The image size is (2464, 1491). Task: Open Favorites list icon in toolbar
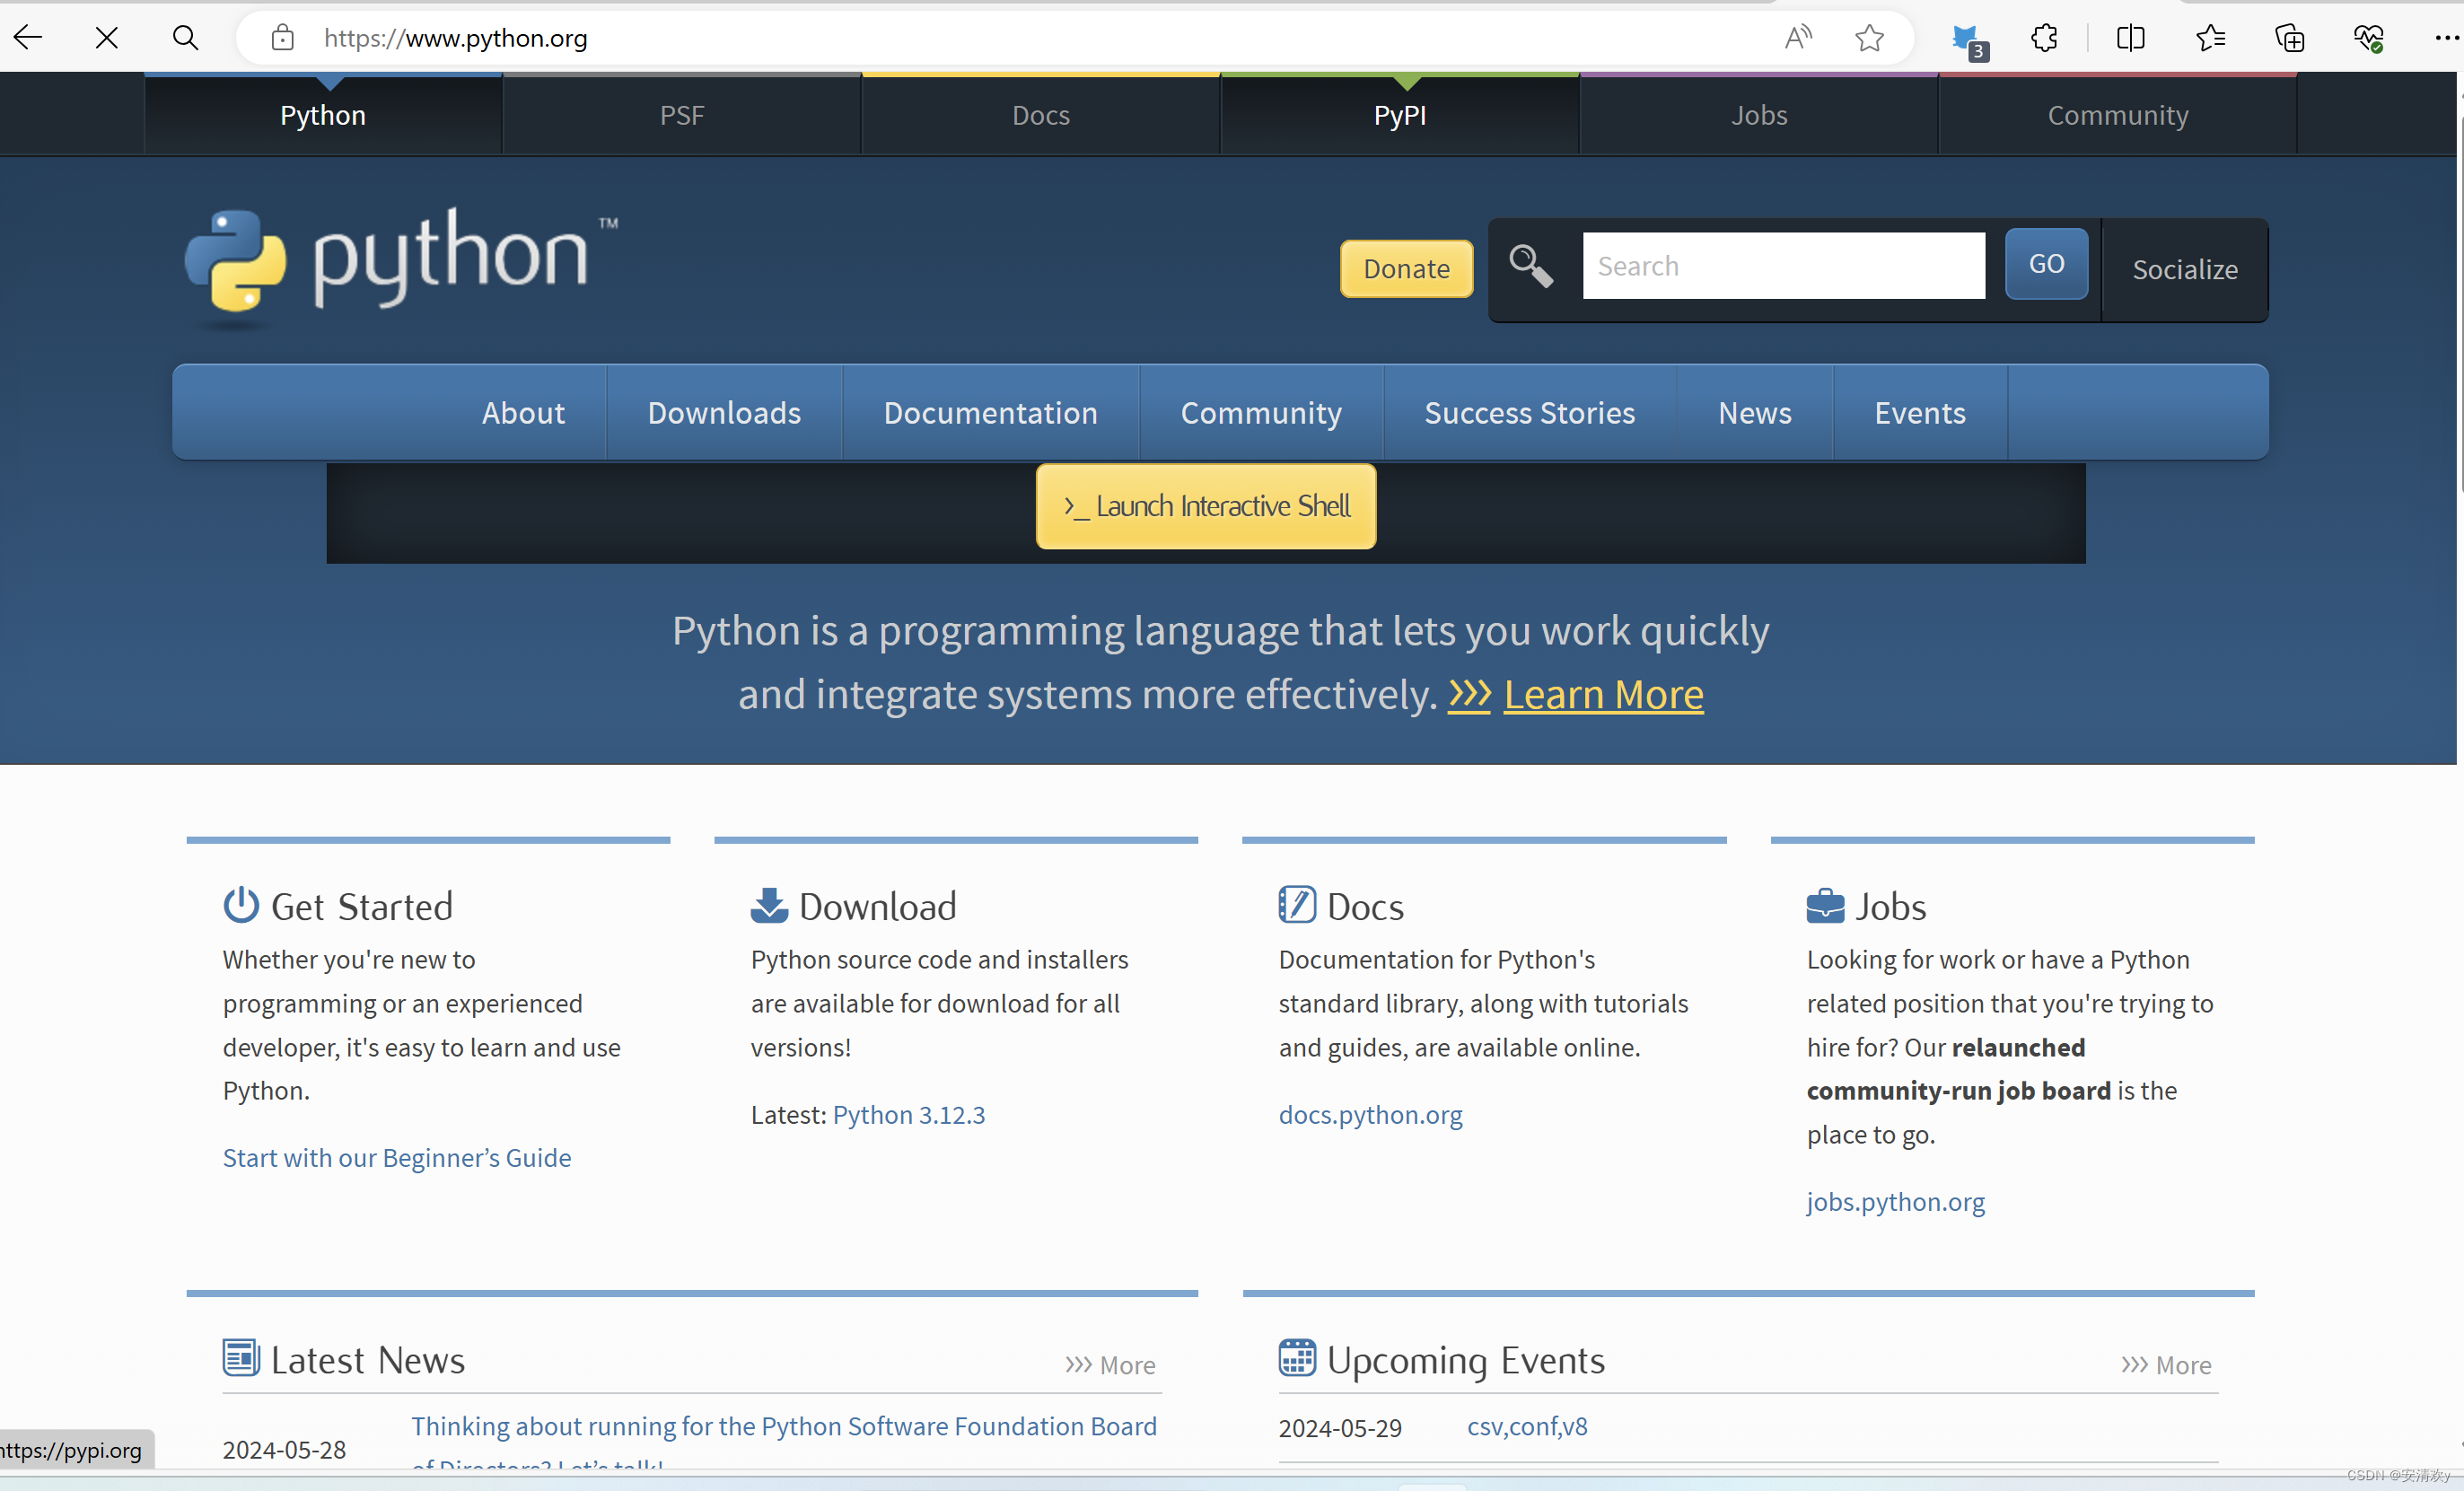coord(2210,38)
